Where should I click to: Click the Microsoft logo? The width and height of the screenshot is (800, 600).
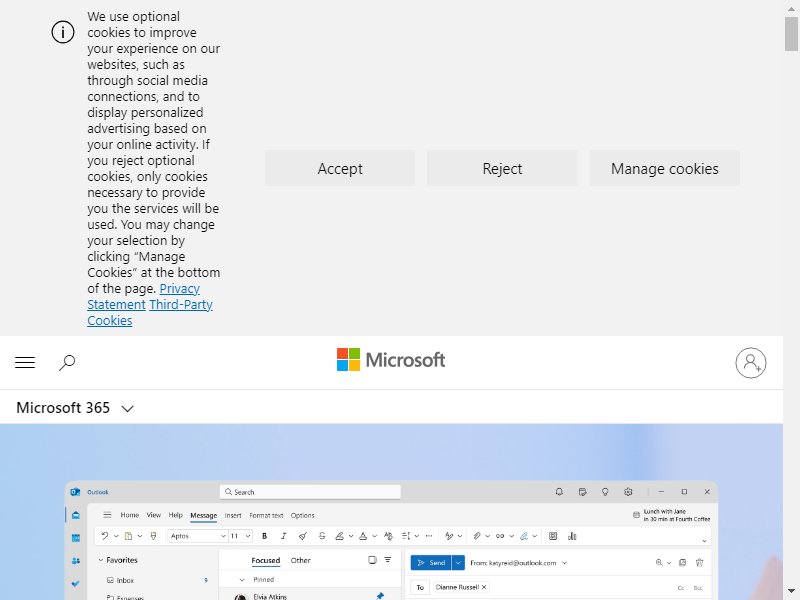[x=391, y=360]
